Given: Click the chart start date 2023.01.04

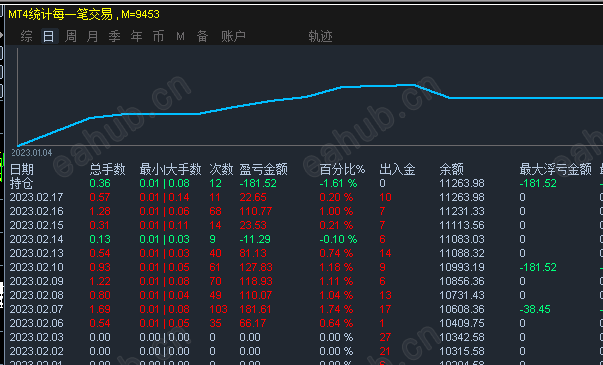Looking at the screenshot, I should click(32, 153).
